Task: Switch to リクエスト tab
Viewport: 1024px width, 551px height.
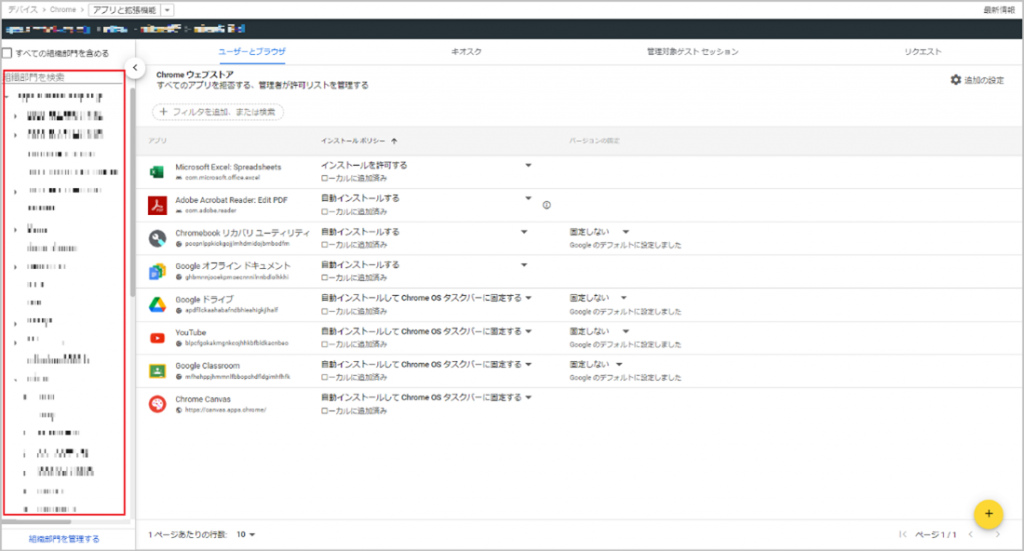Action: [x=923, y=52]
